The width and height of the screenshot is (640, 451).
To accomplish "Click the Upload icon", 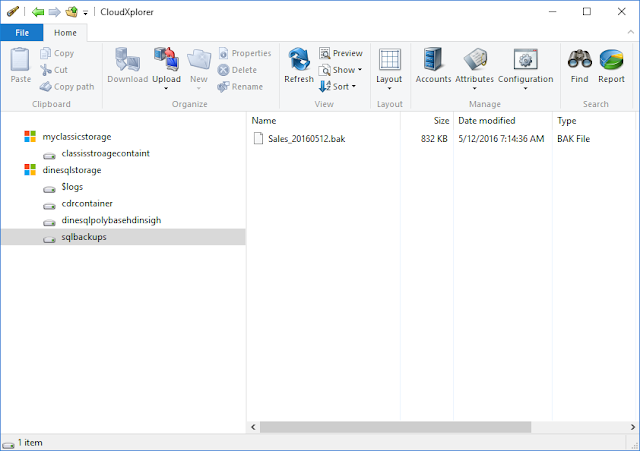I will [x=166, y=60].
